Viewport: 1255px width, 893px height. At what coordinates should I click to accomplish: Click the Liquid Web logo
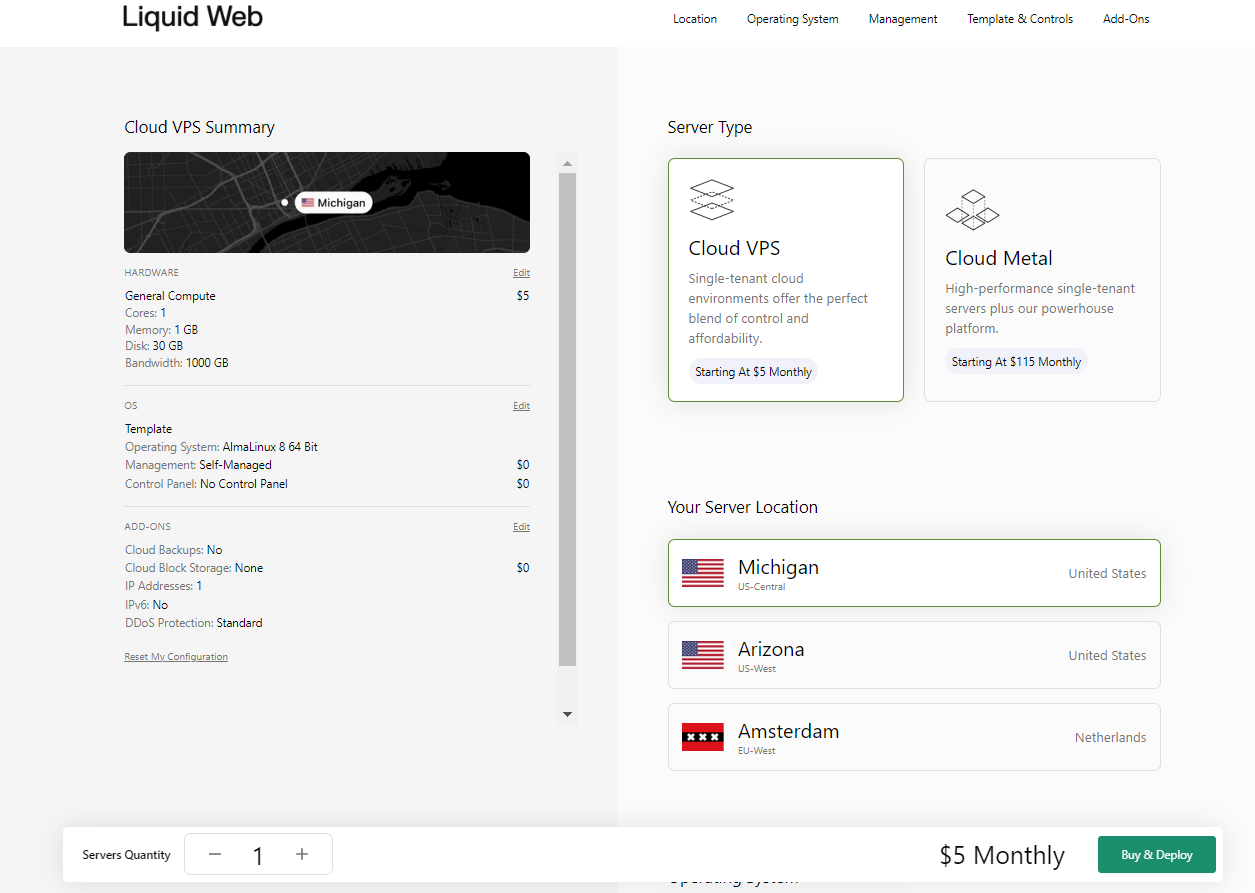(192, 18)
